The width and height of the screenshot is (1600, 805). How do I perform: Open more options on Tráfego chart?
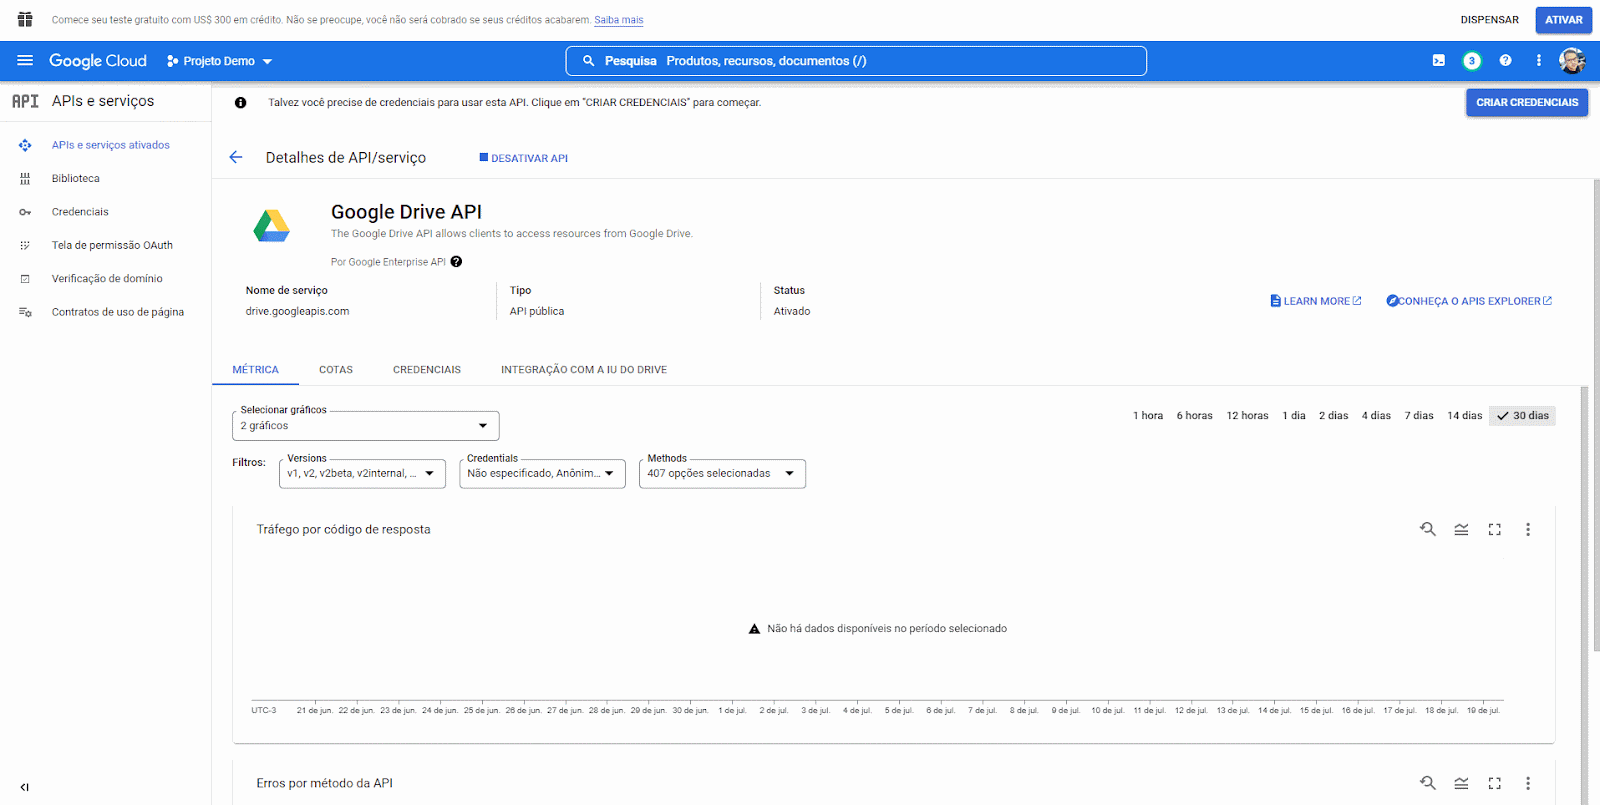1528,529
